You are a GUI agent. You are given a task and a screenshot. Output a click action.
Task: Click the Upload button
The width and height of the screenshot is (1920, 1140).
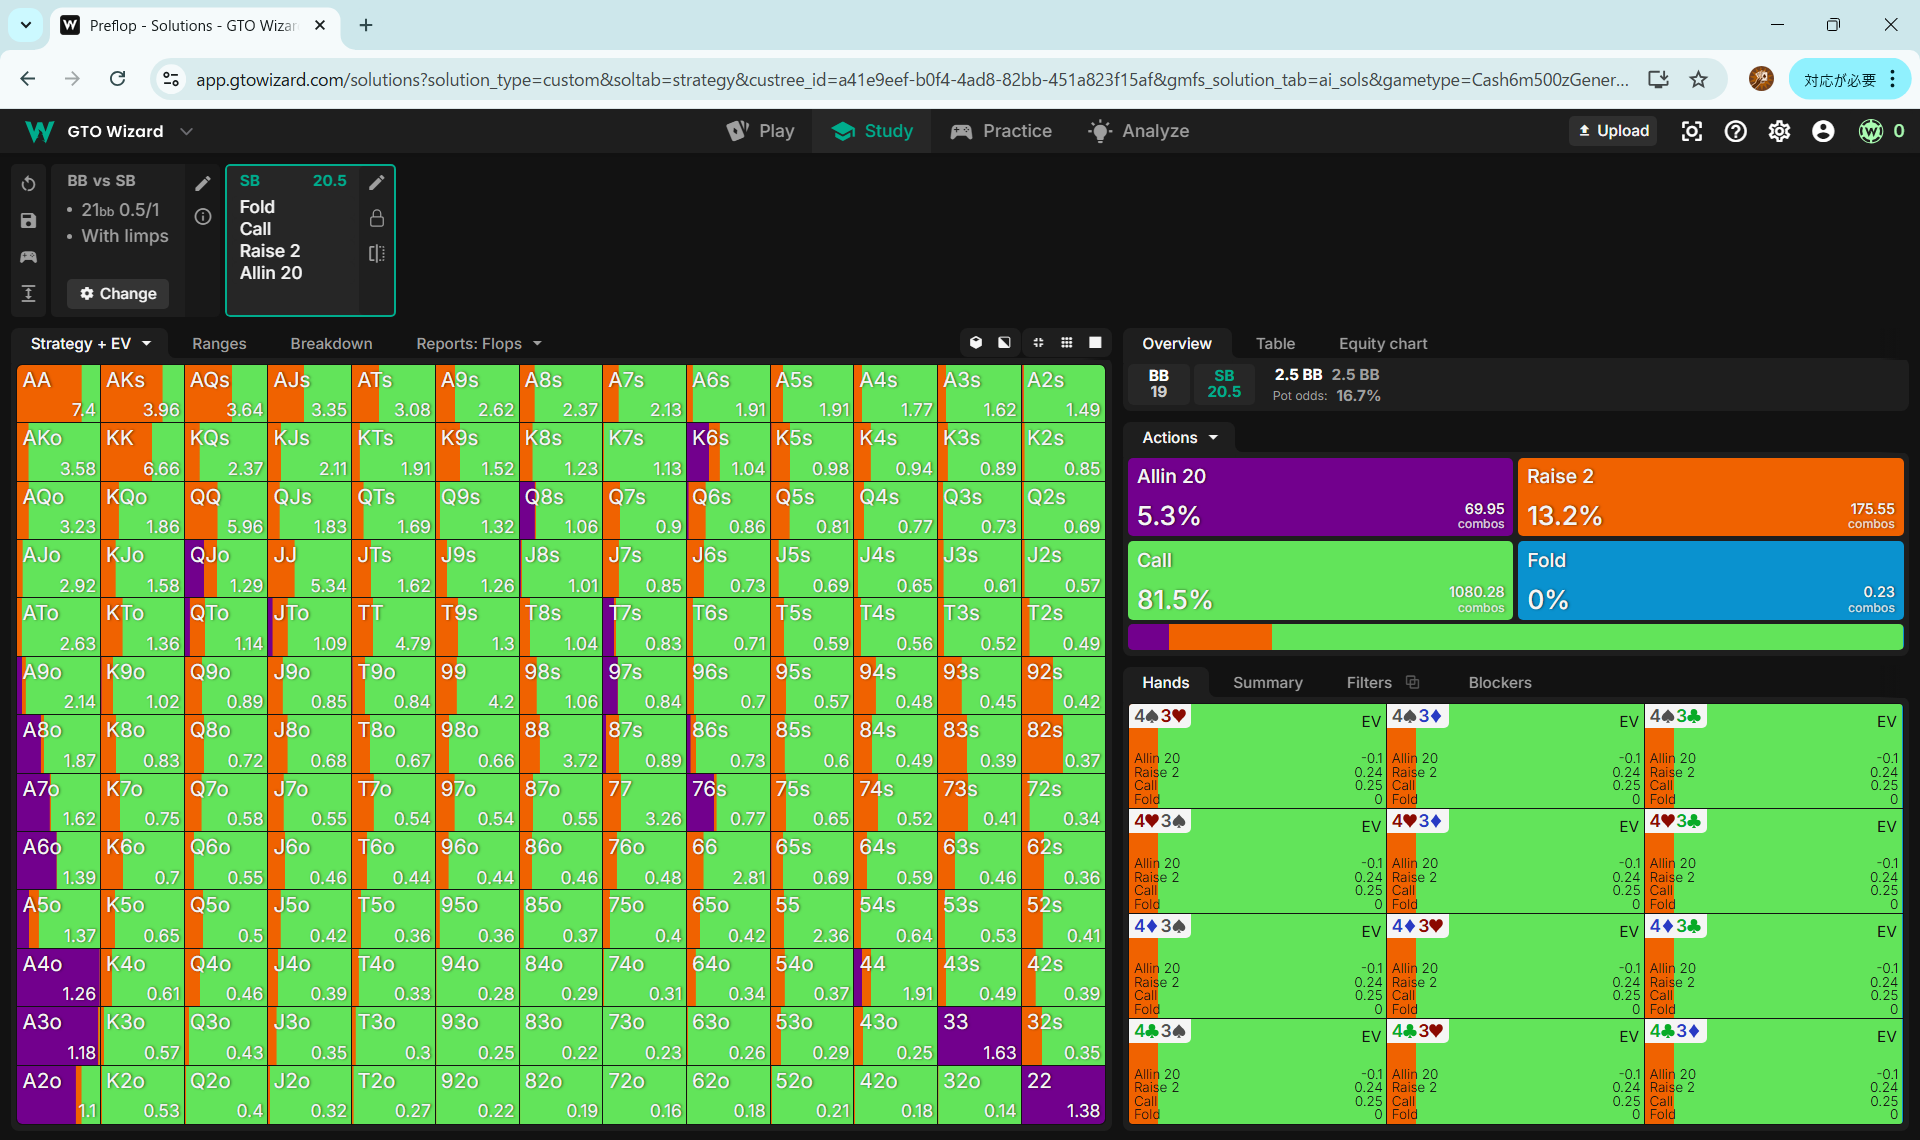(x=1613, y=131)
